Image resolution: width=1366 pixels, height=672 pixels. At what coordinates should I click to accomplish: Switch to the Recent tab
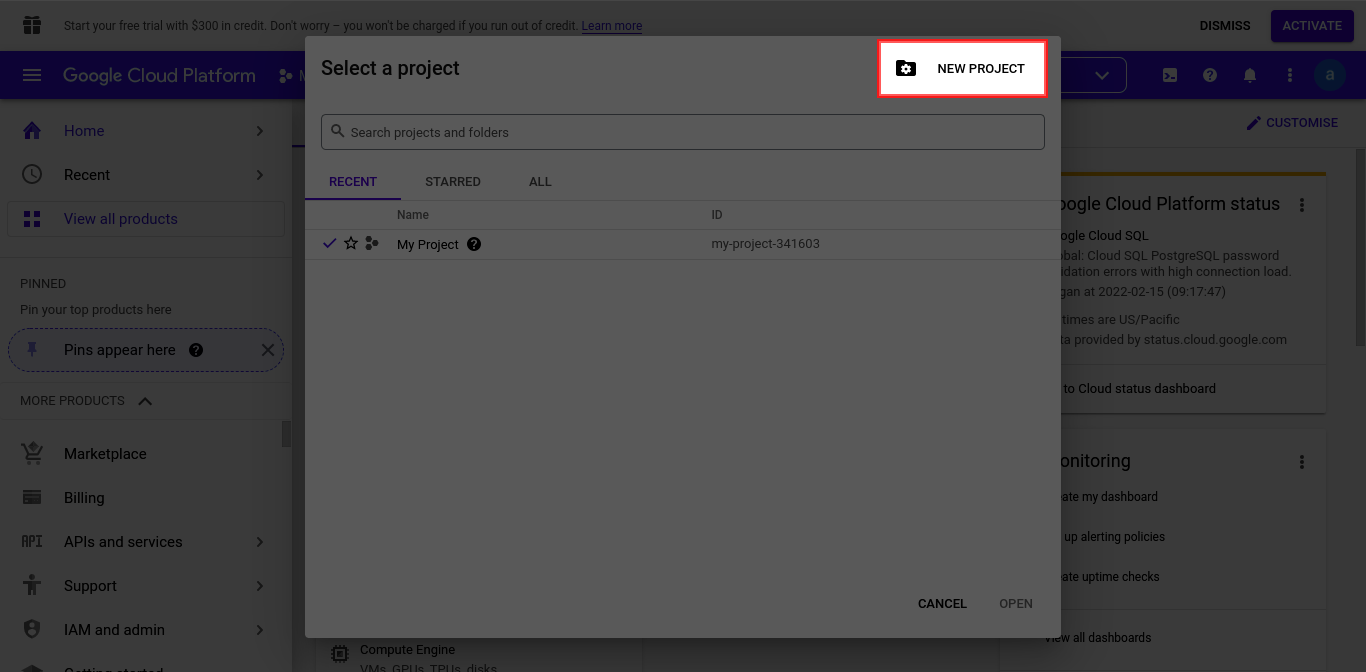point(353,182)
